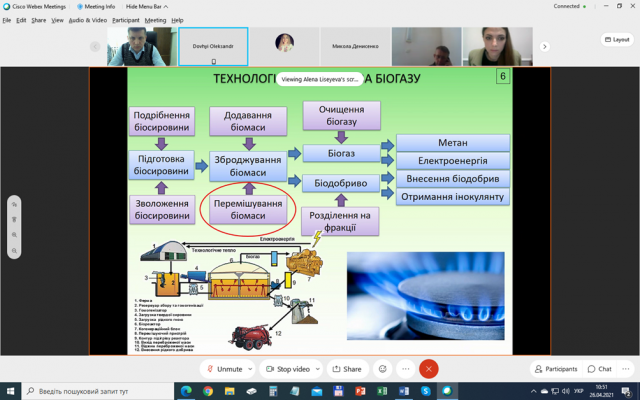Expand audio options arrow beside Unmute
Screen dimensions: 640x400
(250, 369)
